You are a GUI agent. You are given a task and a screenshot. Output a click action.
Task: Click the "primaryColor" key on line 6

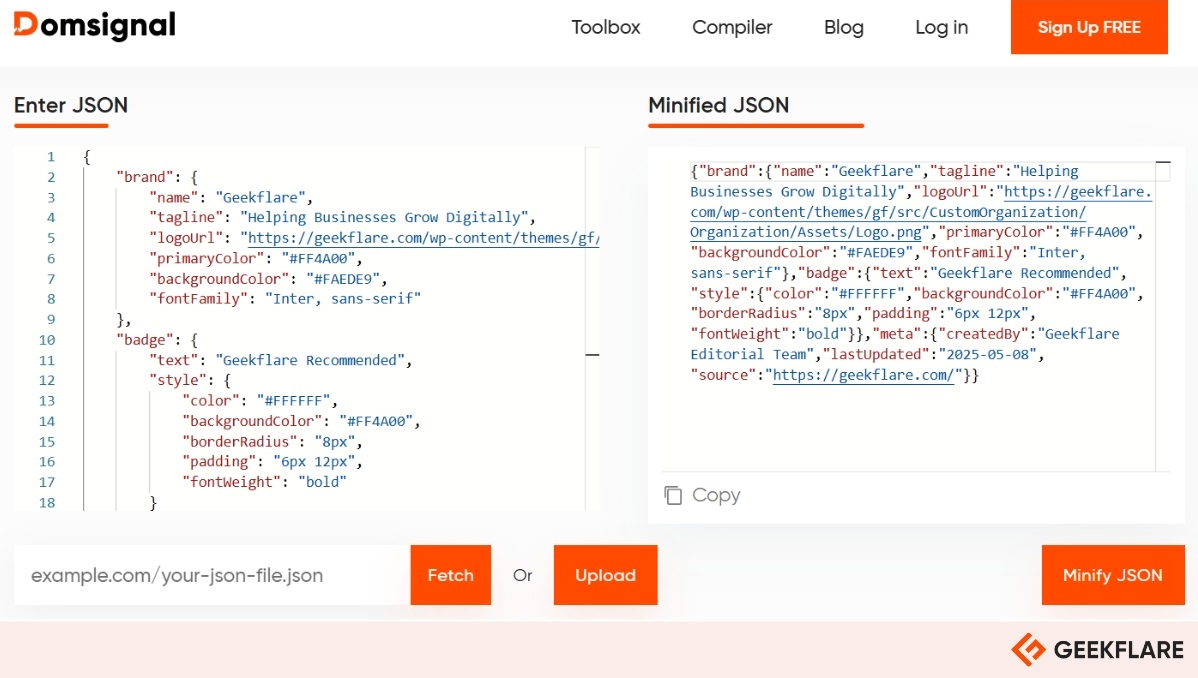pos(206,258)
